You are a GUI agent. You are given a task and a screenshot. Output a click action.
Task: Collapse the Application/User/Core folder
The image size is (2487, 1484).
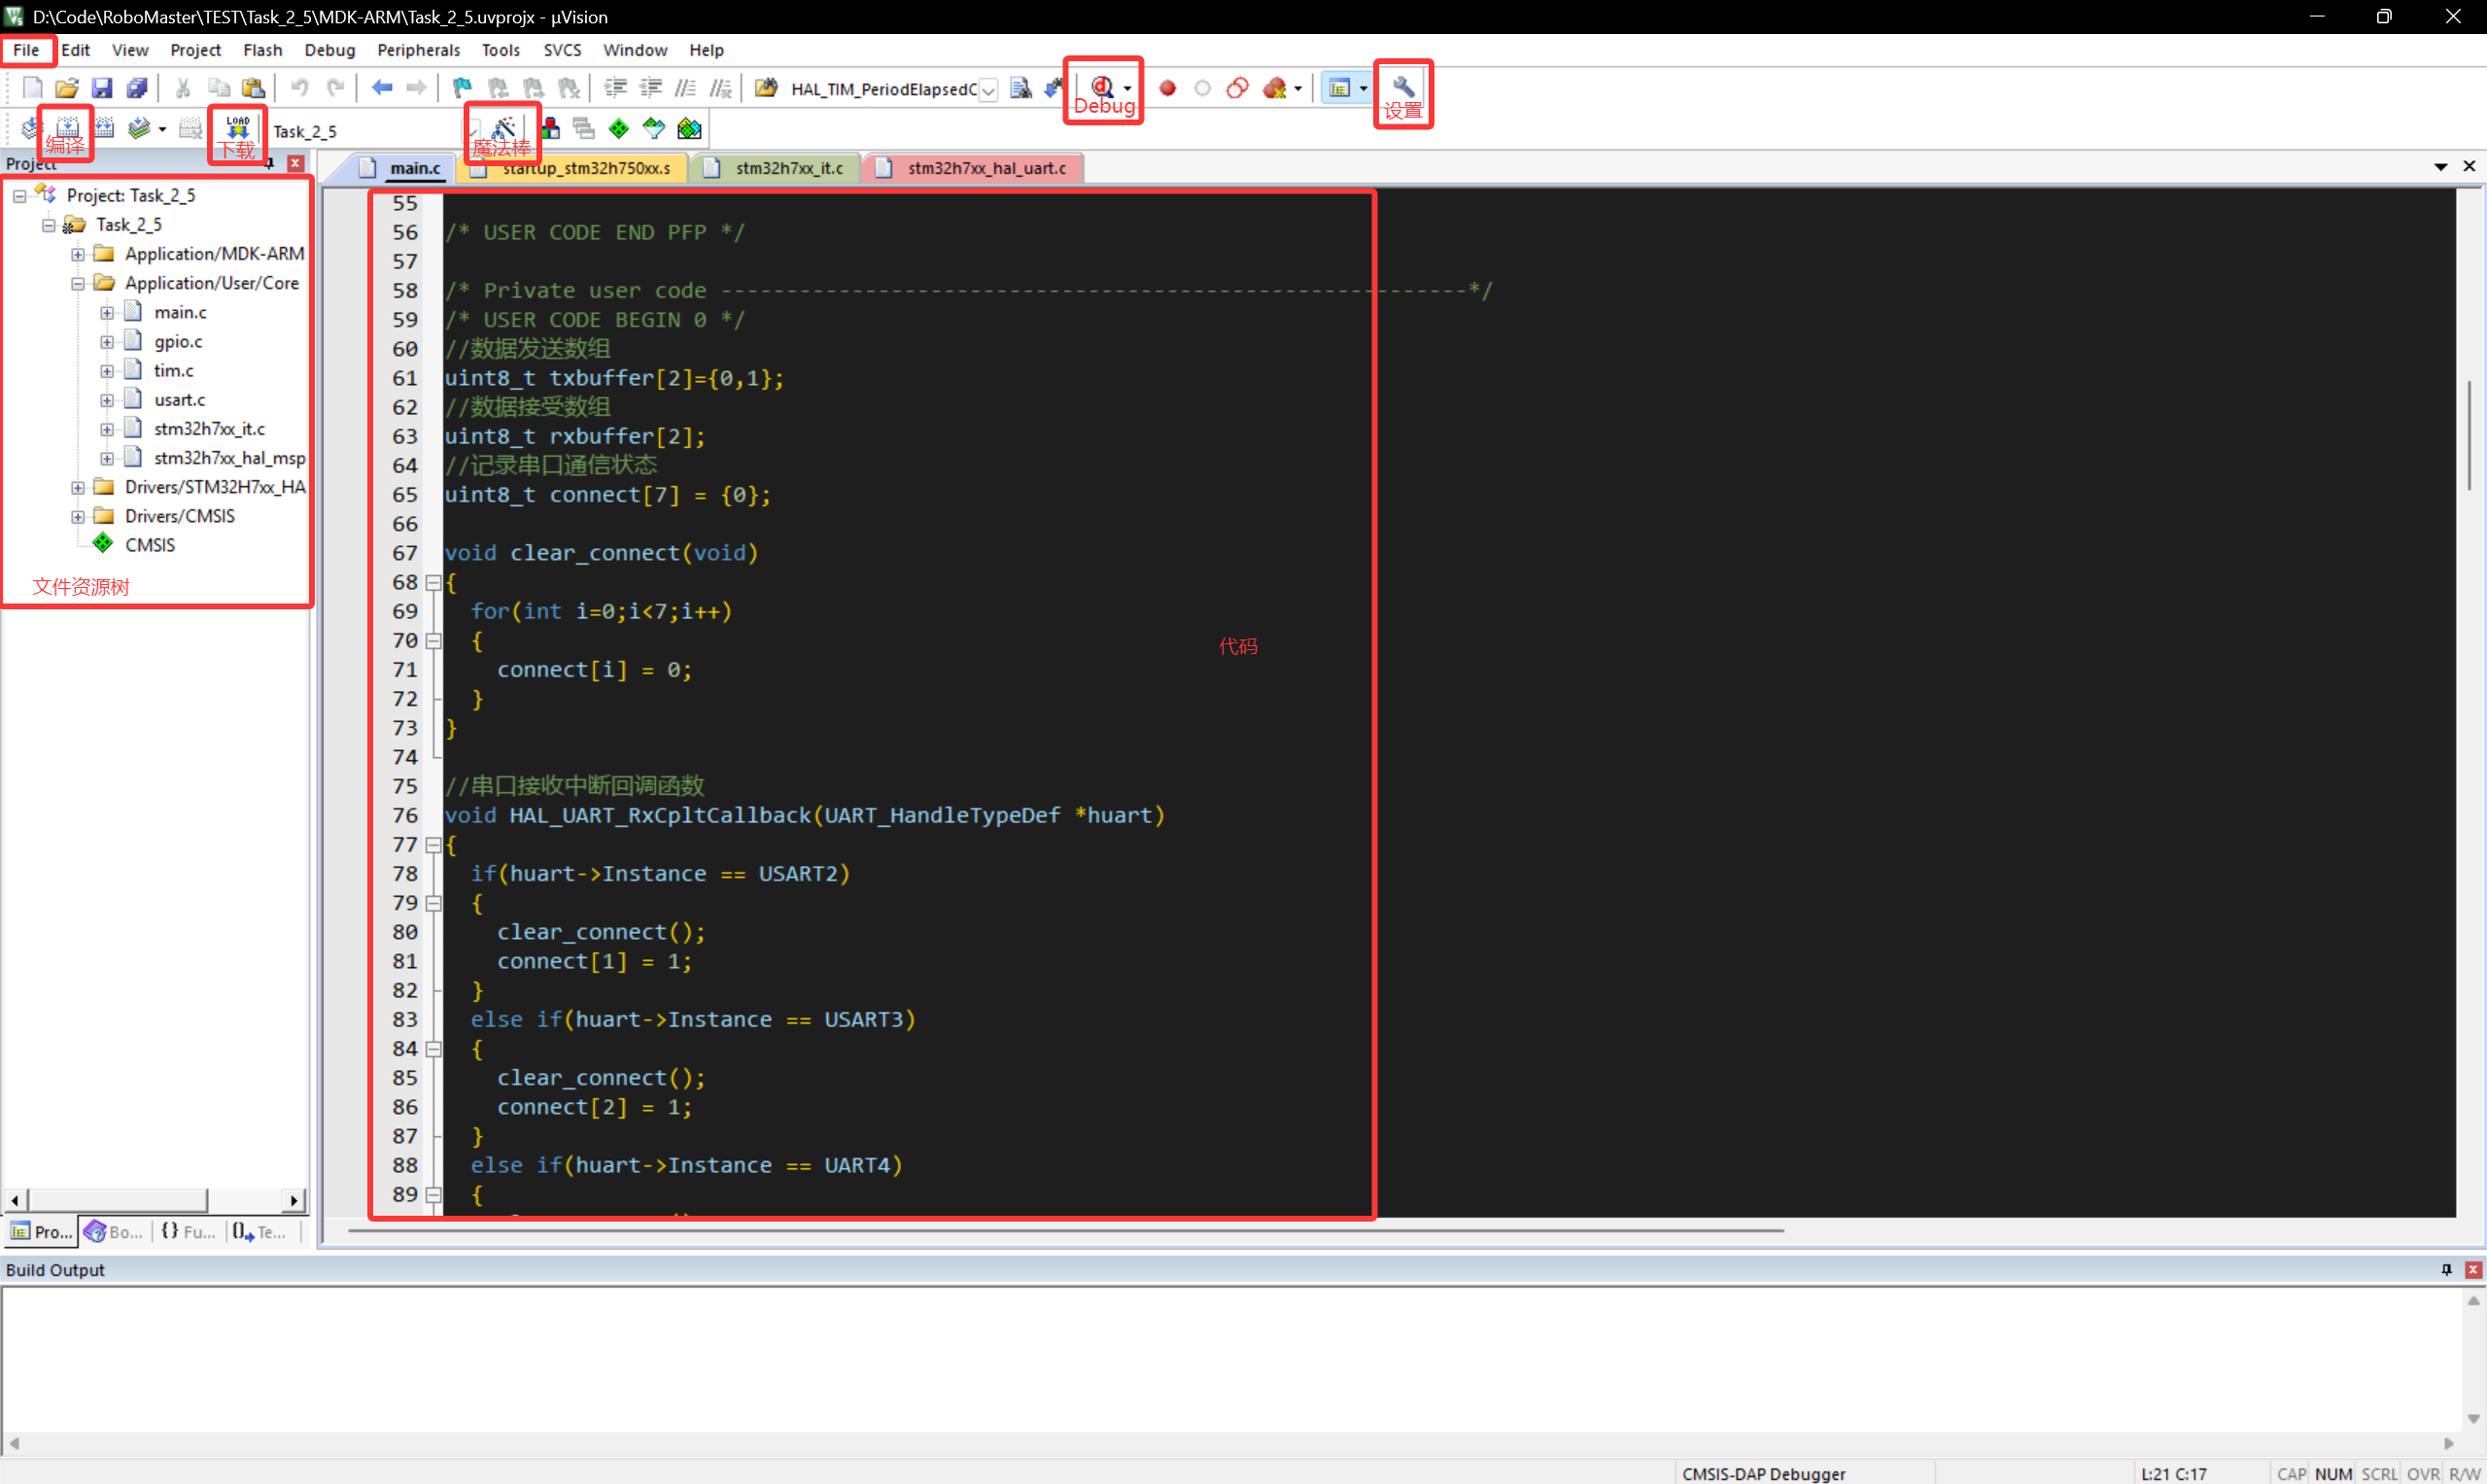point(77,283)
